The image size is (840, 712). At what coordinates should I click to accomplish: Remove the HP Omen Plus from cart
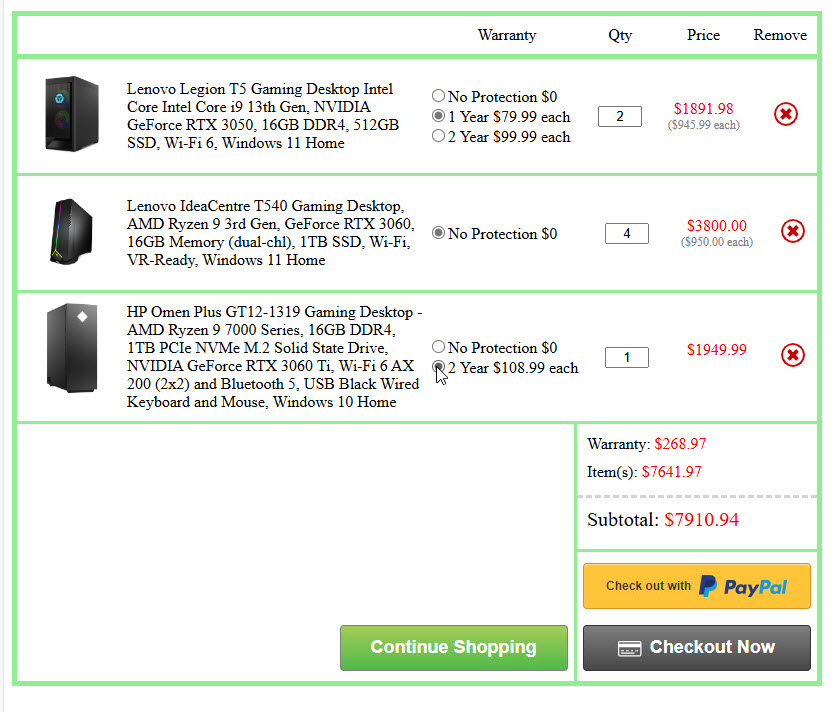792,355
